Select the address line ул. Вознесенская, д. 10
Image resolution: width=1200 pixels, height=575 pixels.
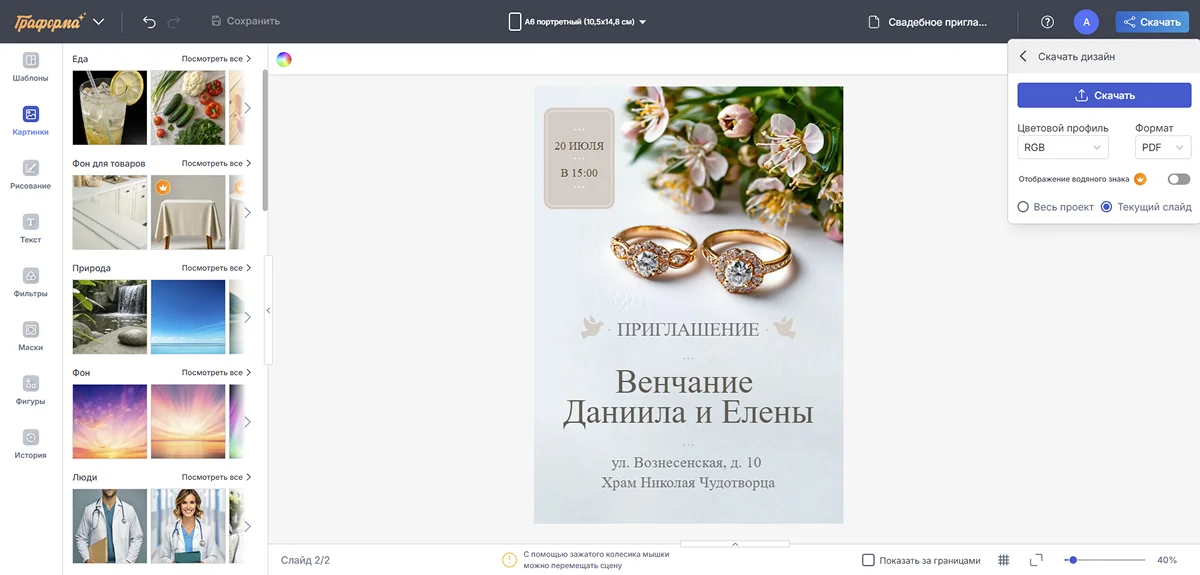(x=687, y=462)
